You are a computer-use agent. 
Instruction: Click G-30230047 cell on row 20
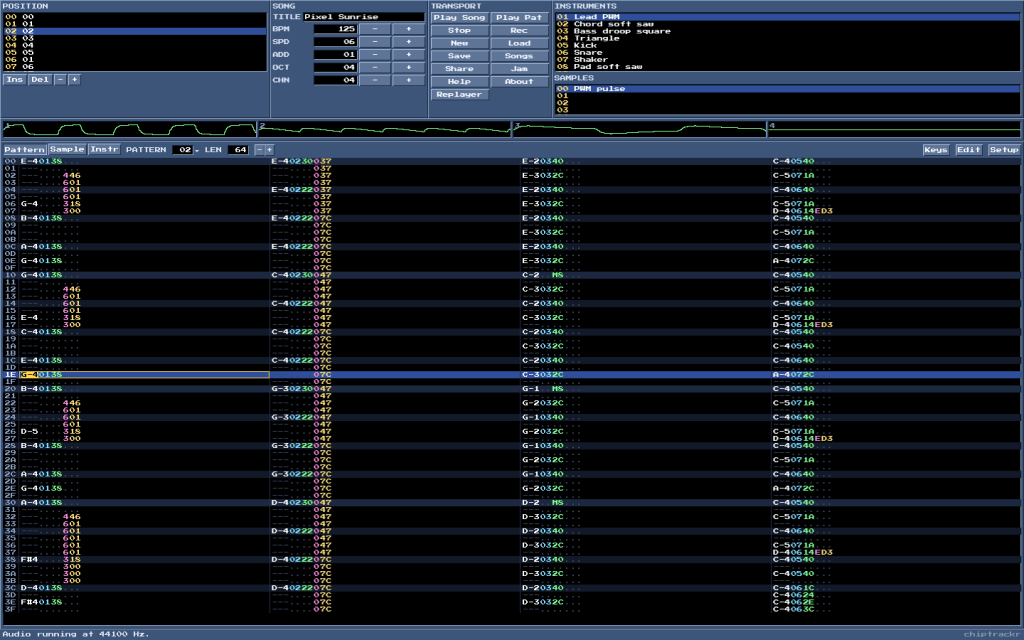pyautogui.click(x=302, y=389)
